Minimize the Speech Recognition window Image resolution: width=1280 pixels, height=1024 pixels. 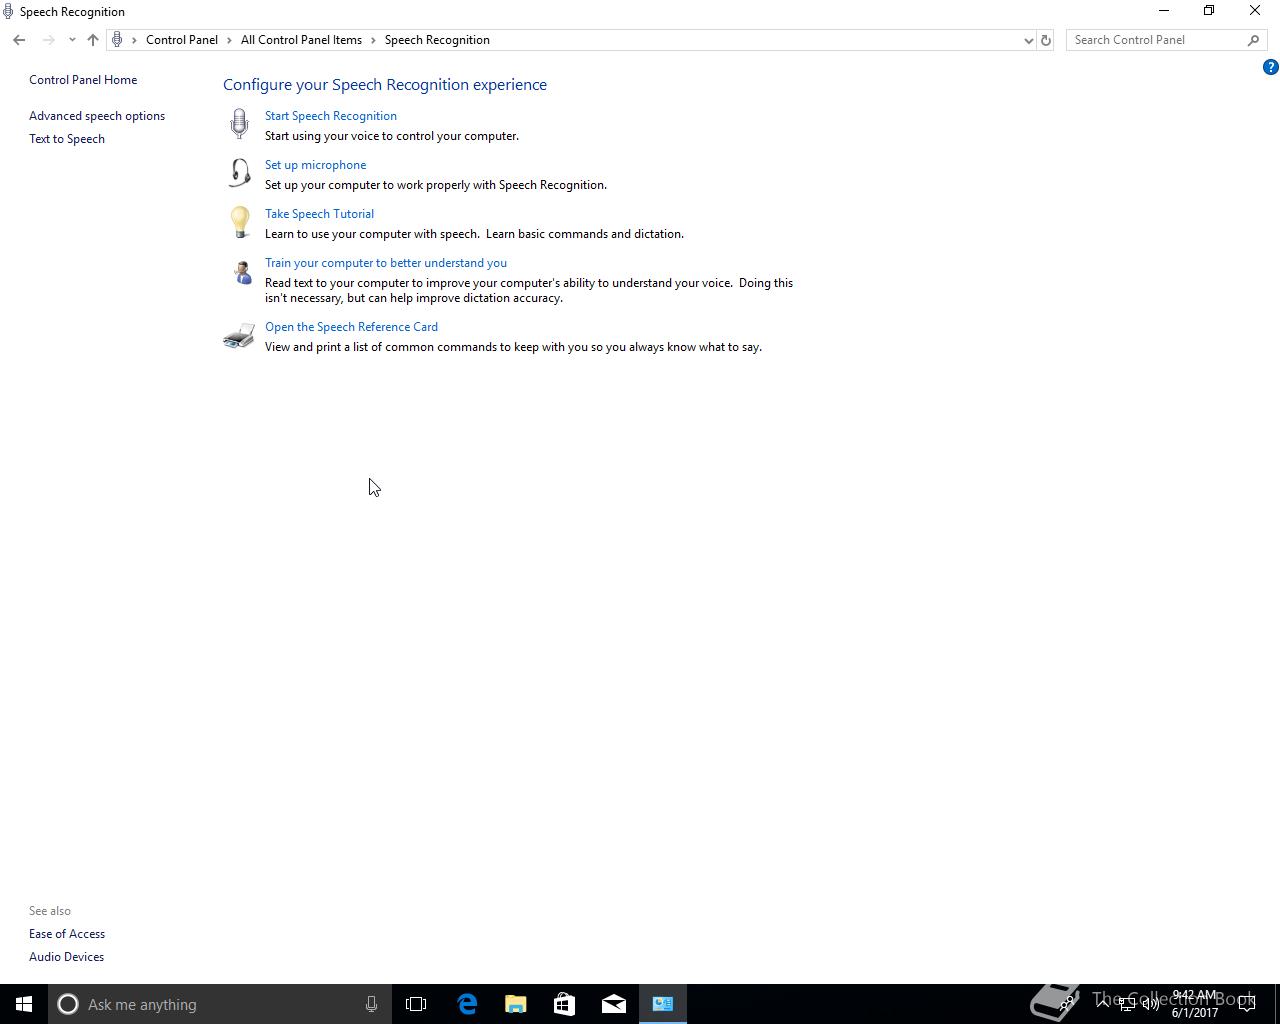(x=1164, y=11)
